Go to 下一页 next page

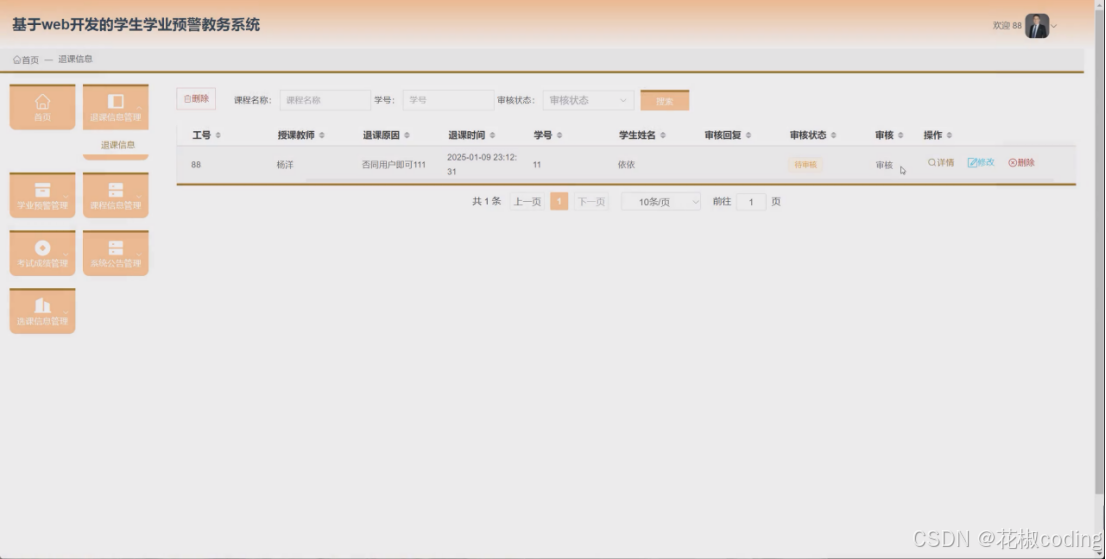pos(591,202)
